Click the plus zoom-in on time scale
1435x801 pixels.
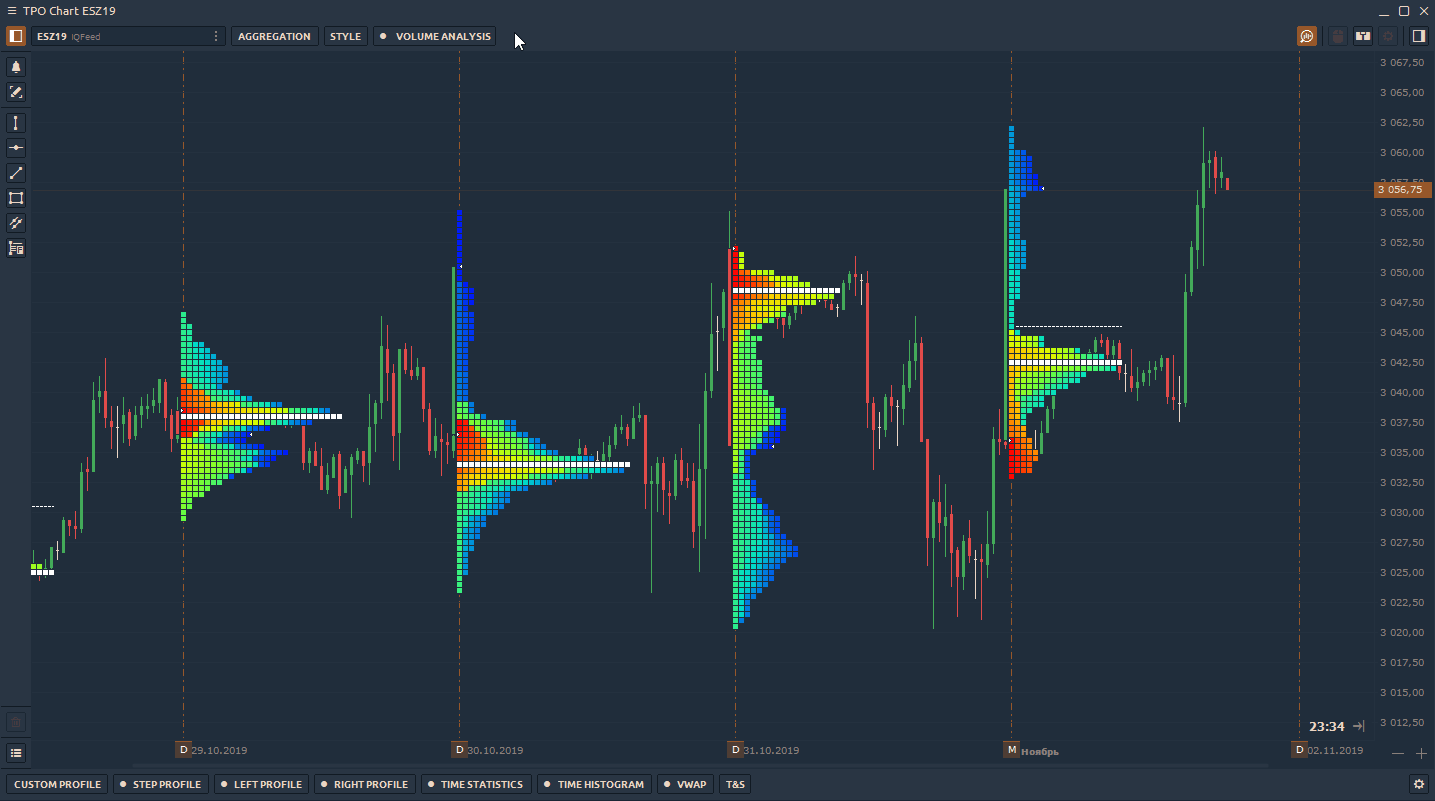1422,753
